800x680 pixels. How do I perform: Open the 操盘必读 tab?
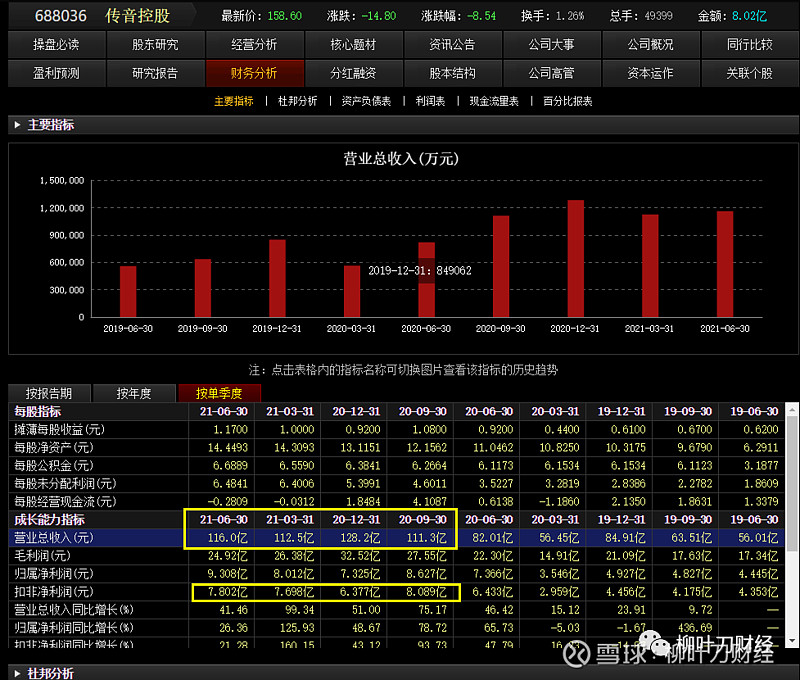coord(57,45)
